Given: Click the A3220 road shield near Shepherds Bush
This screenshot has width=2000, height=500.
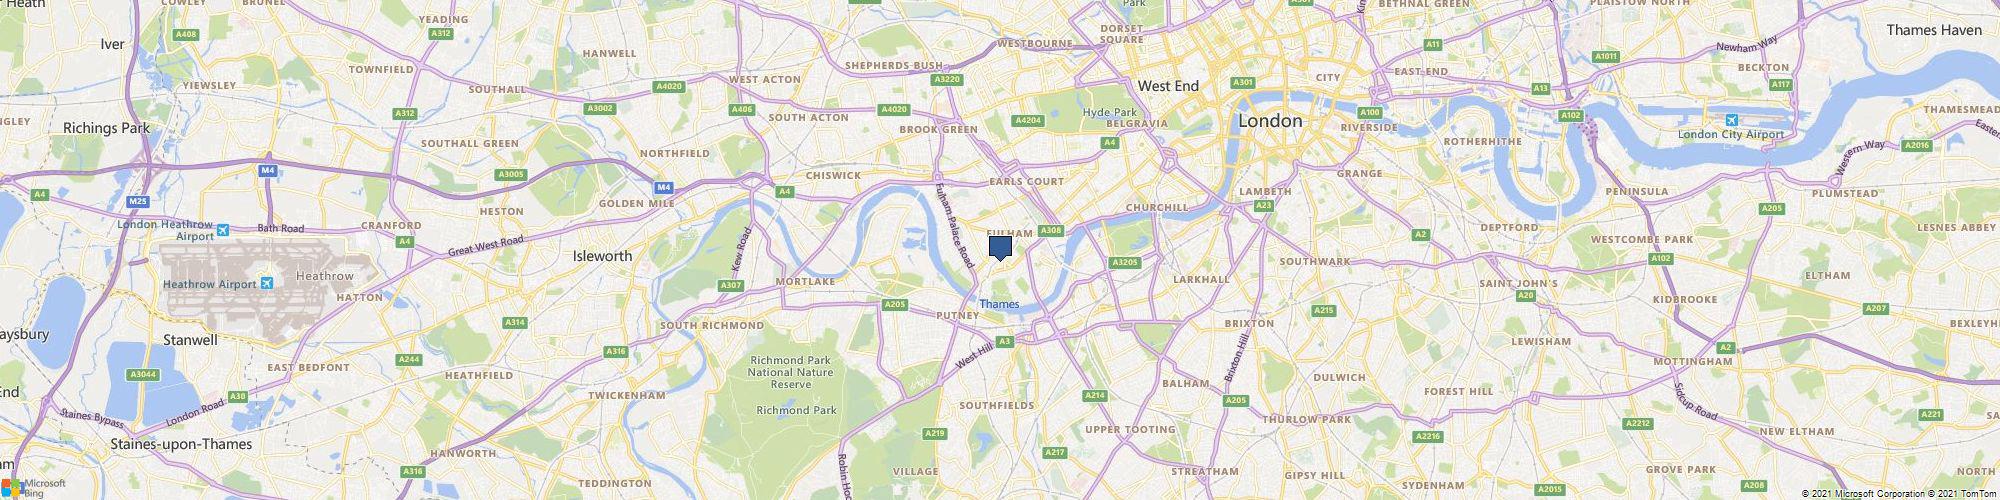Looking at the screenshot, I should coord(945,79).
